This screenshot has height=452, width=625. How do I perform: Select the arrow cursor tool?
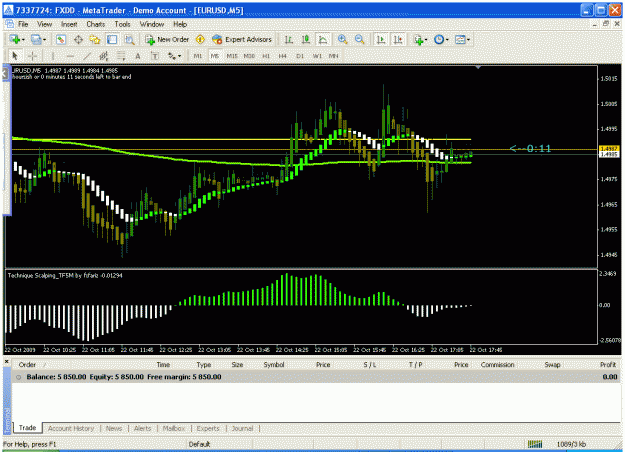click(15, 56)
